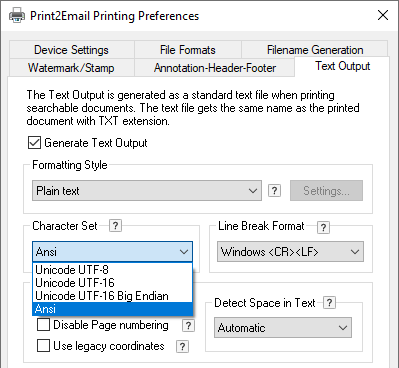Click the Settings... button

point(326,191)
